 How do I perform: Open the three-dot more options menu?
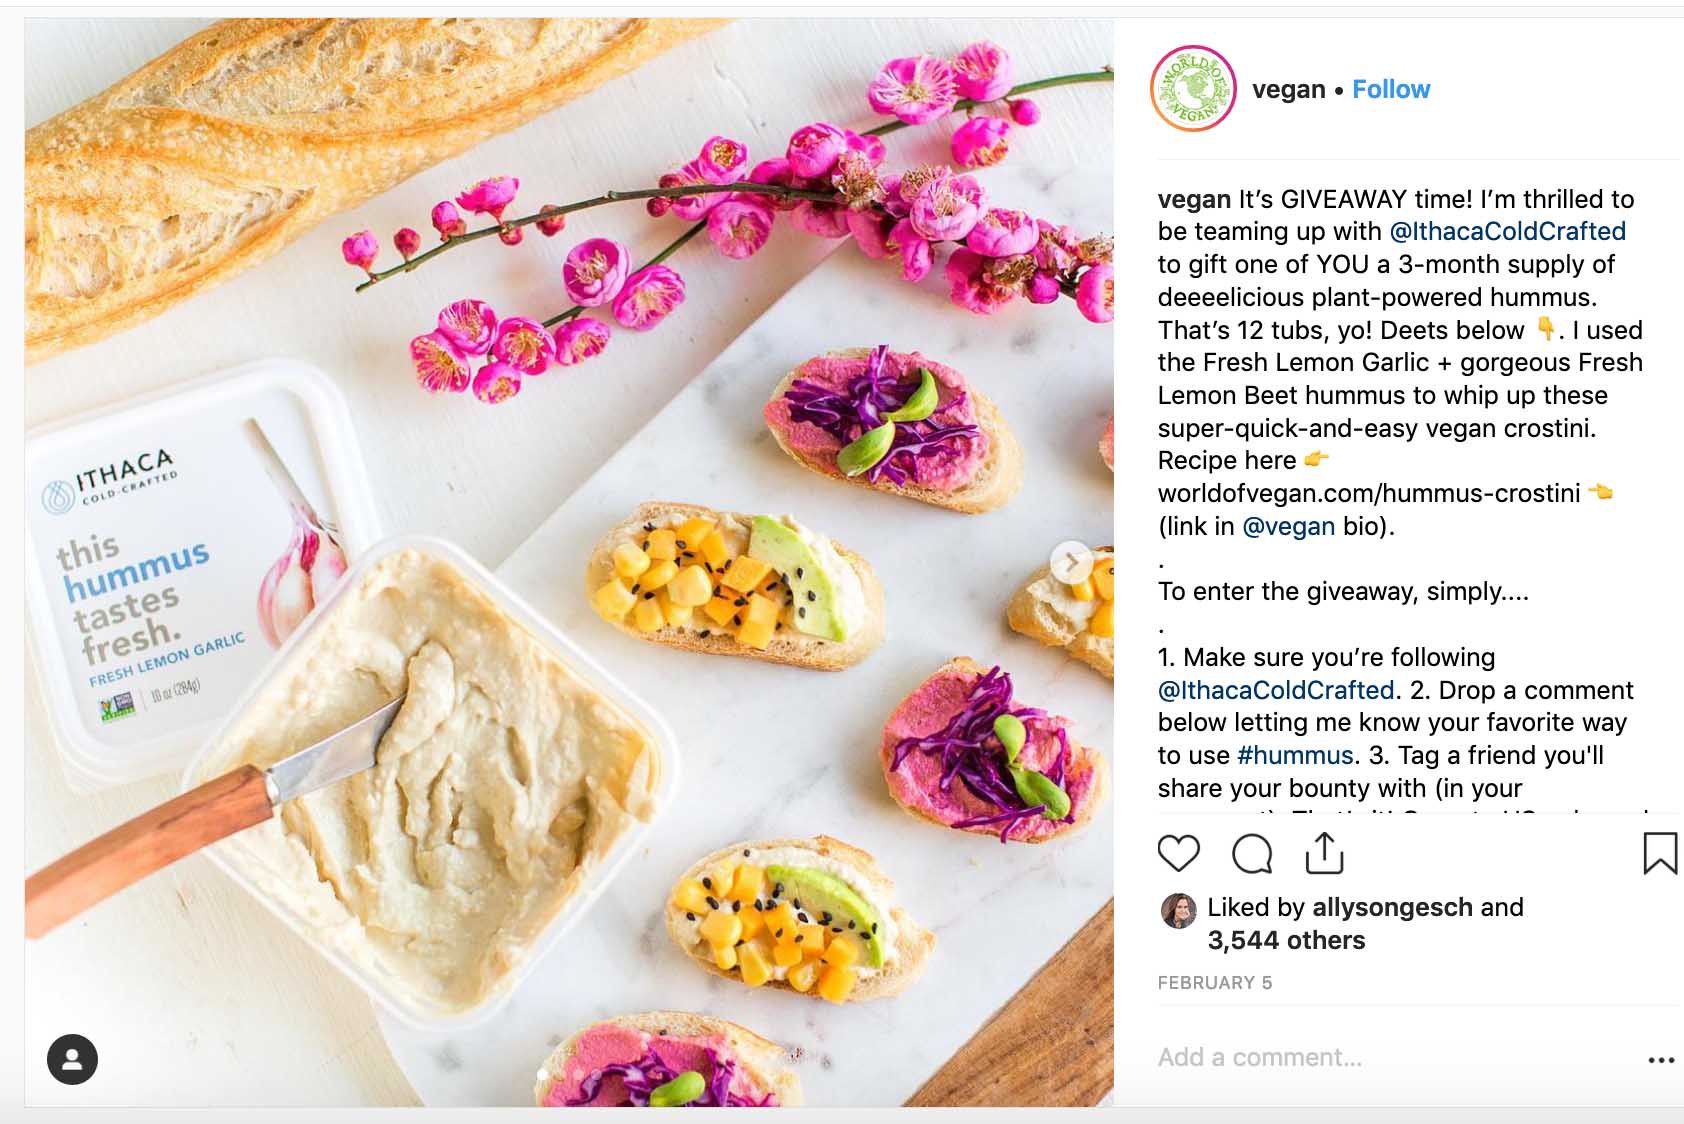[1661, 1060]
